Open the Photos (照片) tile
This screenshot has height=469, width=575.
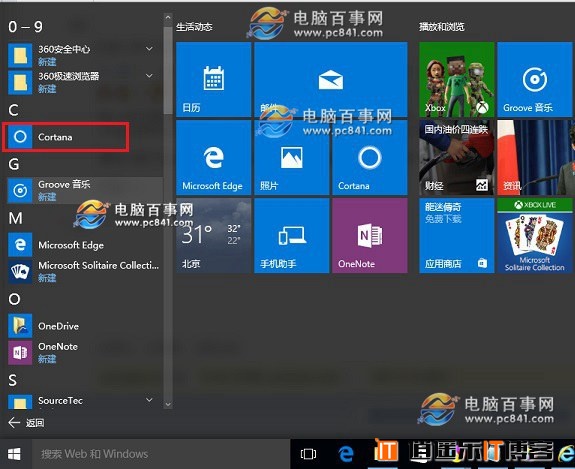(292, 158)
